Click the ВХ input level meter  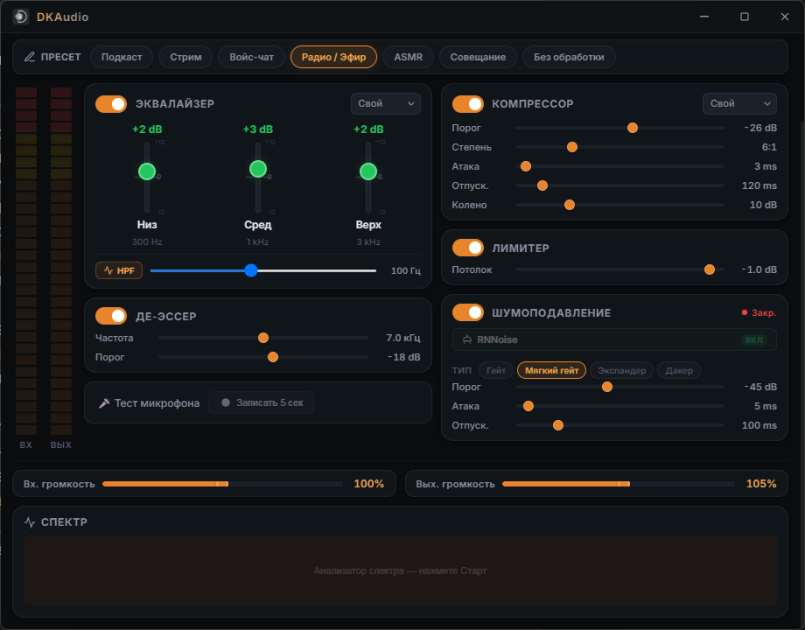click(26, 261)
